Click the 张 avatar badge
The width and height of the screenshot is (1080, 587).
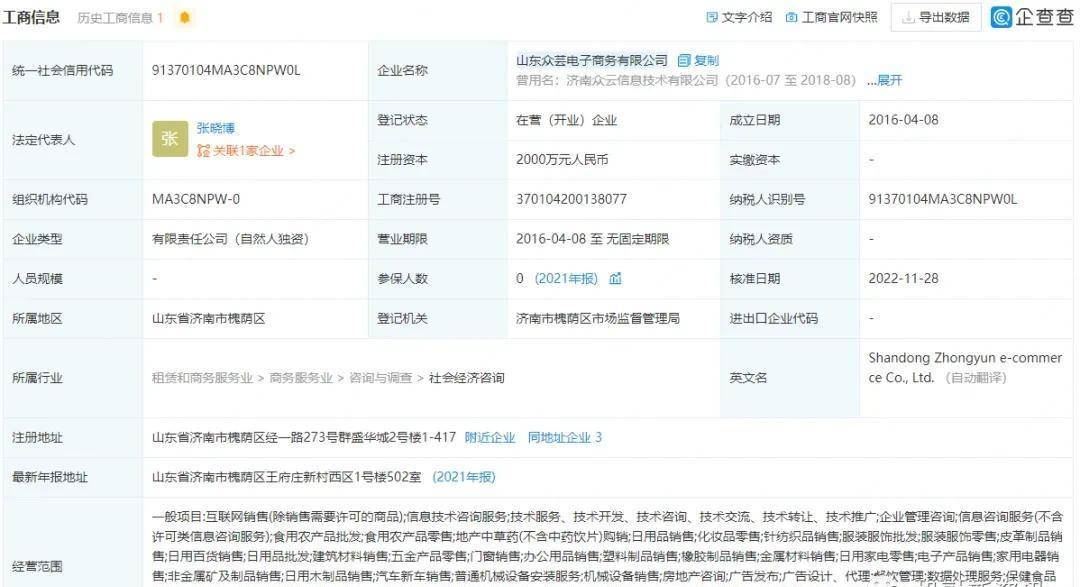(x=170, y=139)
